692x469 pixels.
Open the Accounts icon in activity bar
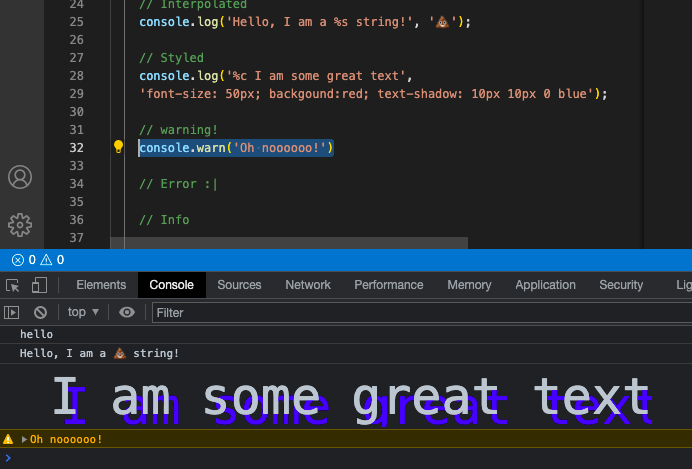click(20, 177)
